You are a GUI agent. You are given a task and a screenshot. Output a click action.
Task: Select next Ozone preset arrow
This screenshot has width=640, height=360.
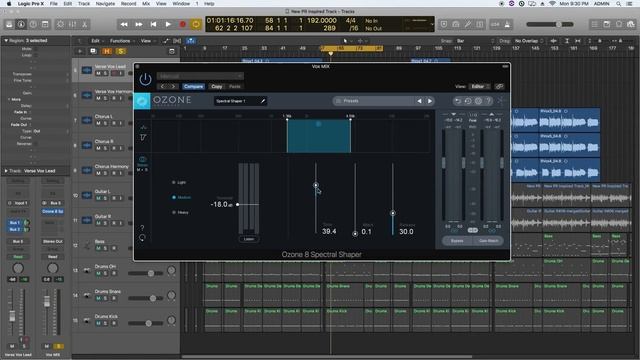[x=430, y=101]
